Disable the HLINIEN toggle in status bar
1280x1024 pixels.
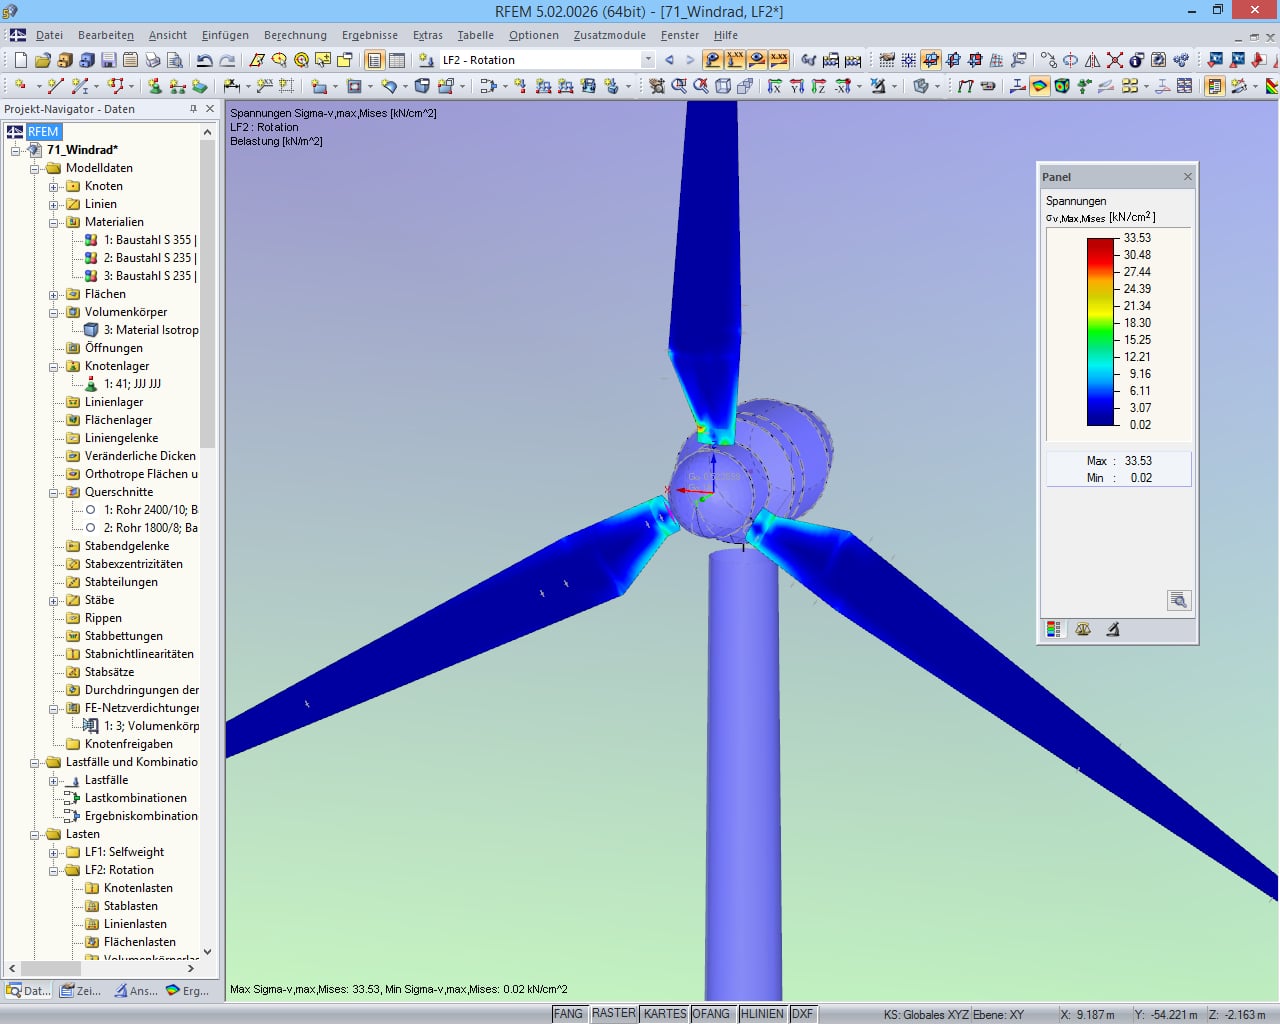click(x=762, y=1013)
